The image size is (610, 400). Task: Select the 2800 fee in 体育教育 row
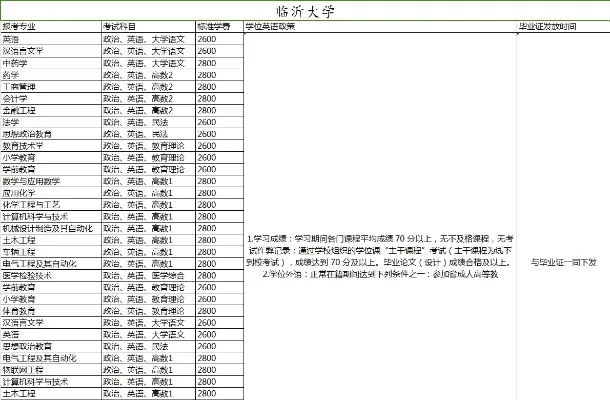[x=219, y=311]
